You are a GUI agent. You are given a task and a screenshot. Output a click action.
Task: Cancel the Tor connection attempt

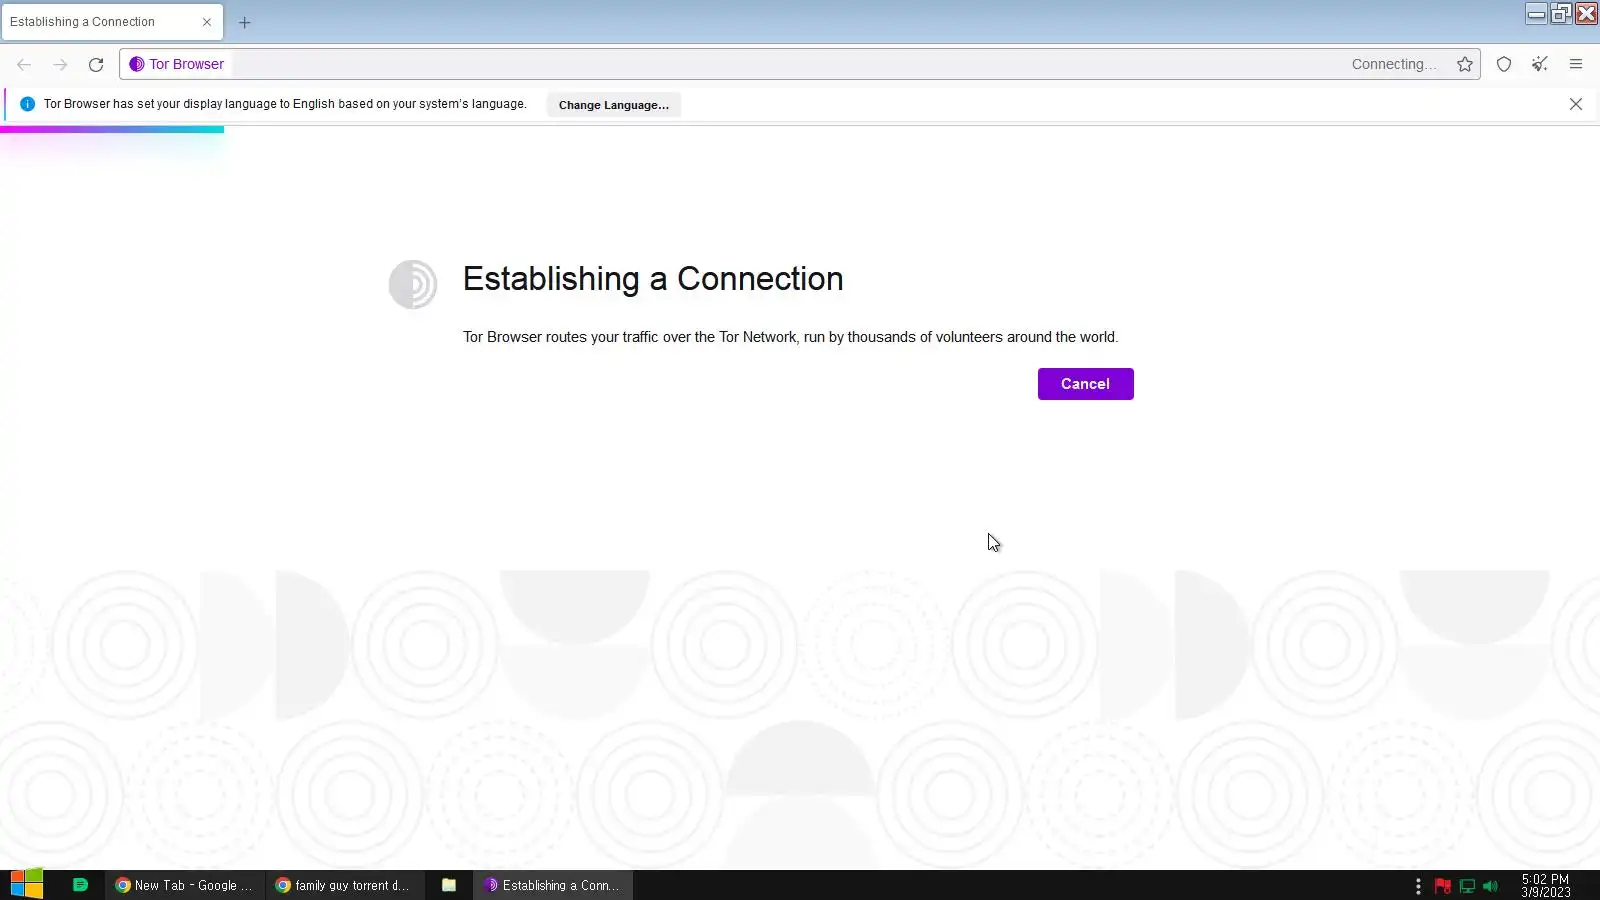tap(1085, 384)
